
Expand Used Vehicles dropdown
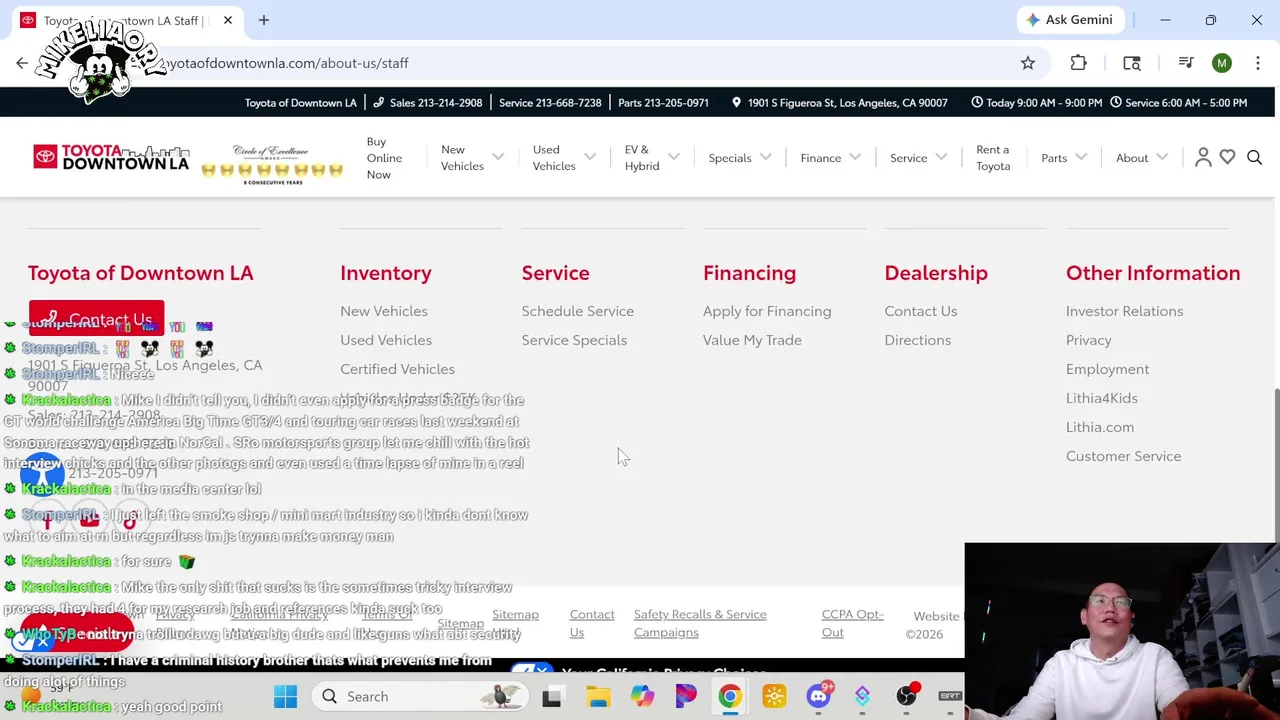[x=564, y=158]
